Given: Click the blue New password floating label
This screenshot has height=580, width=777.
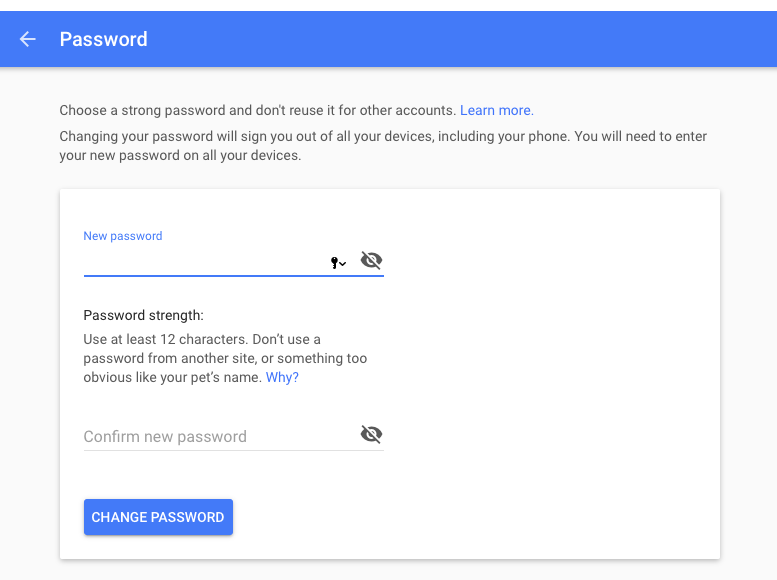Looking at the screenshot, I should tap(123, 236).
